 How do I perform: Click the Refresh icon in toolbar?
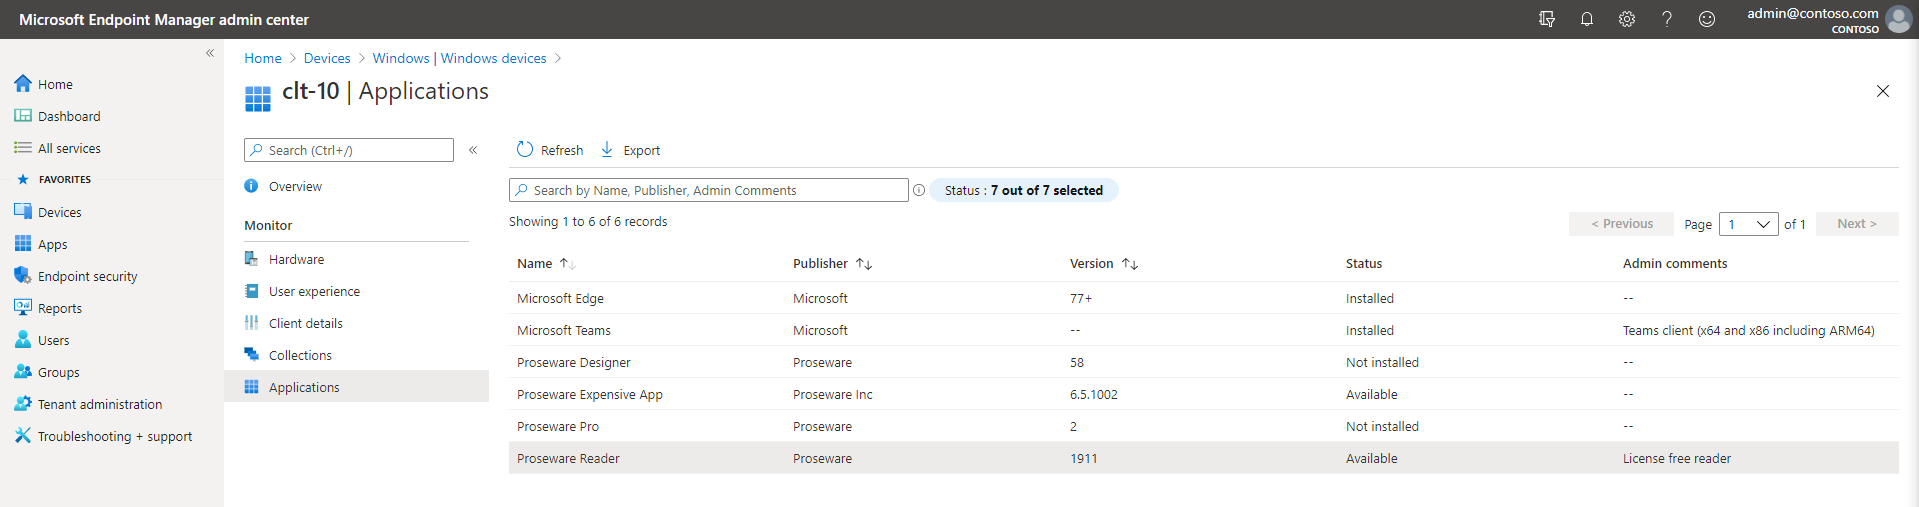click(x=525, y=149)
